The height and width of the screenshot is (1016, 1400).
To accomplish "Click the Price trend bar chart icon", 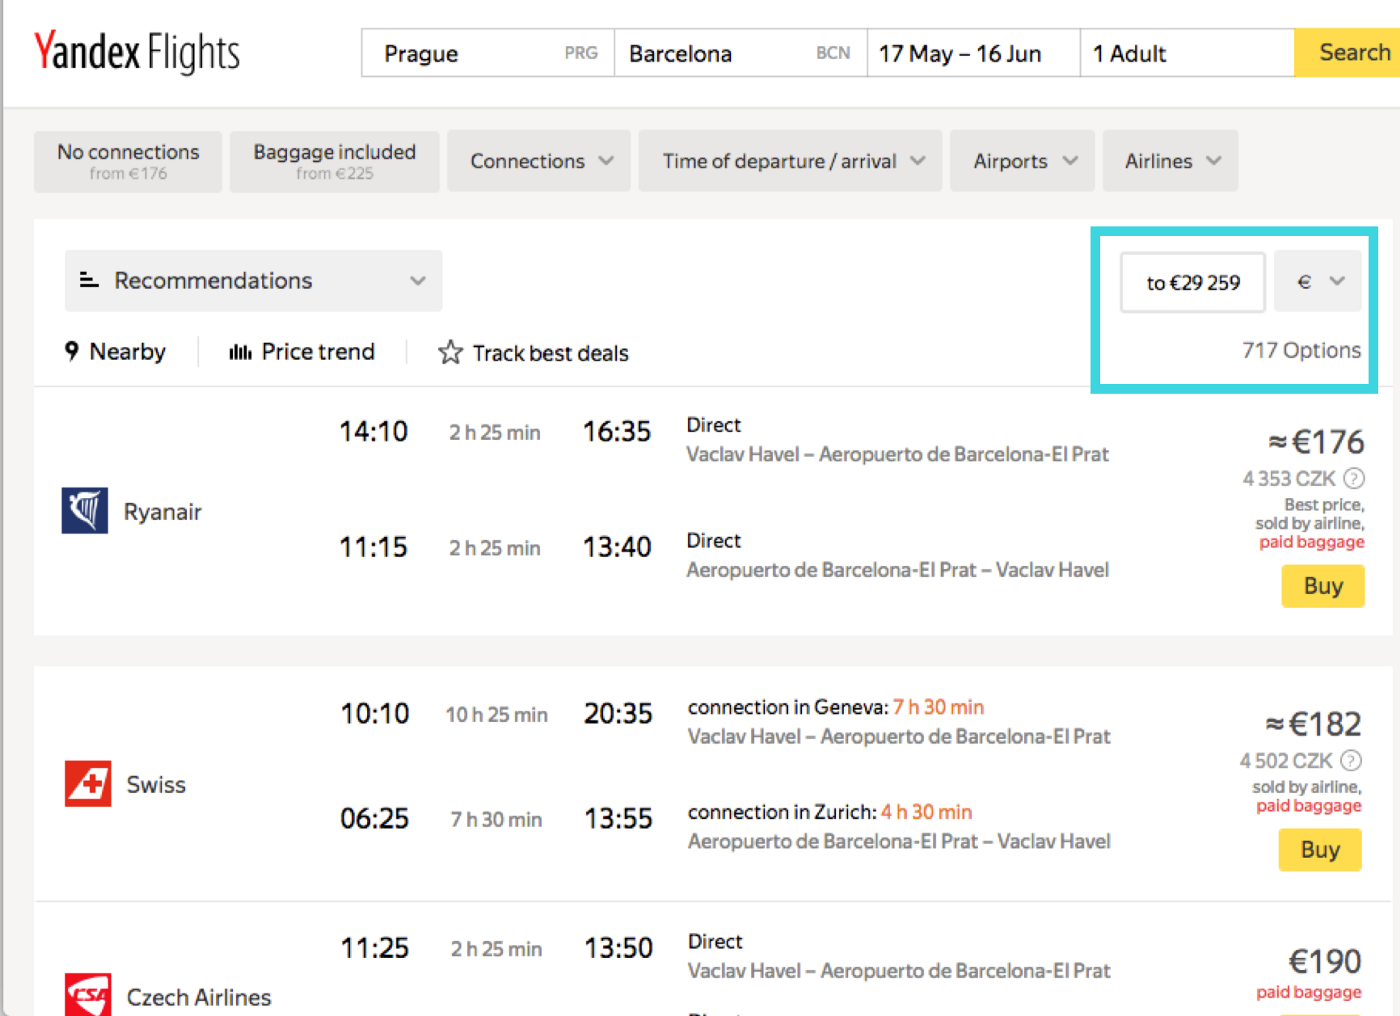I will (x=240, y=352).
